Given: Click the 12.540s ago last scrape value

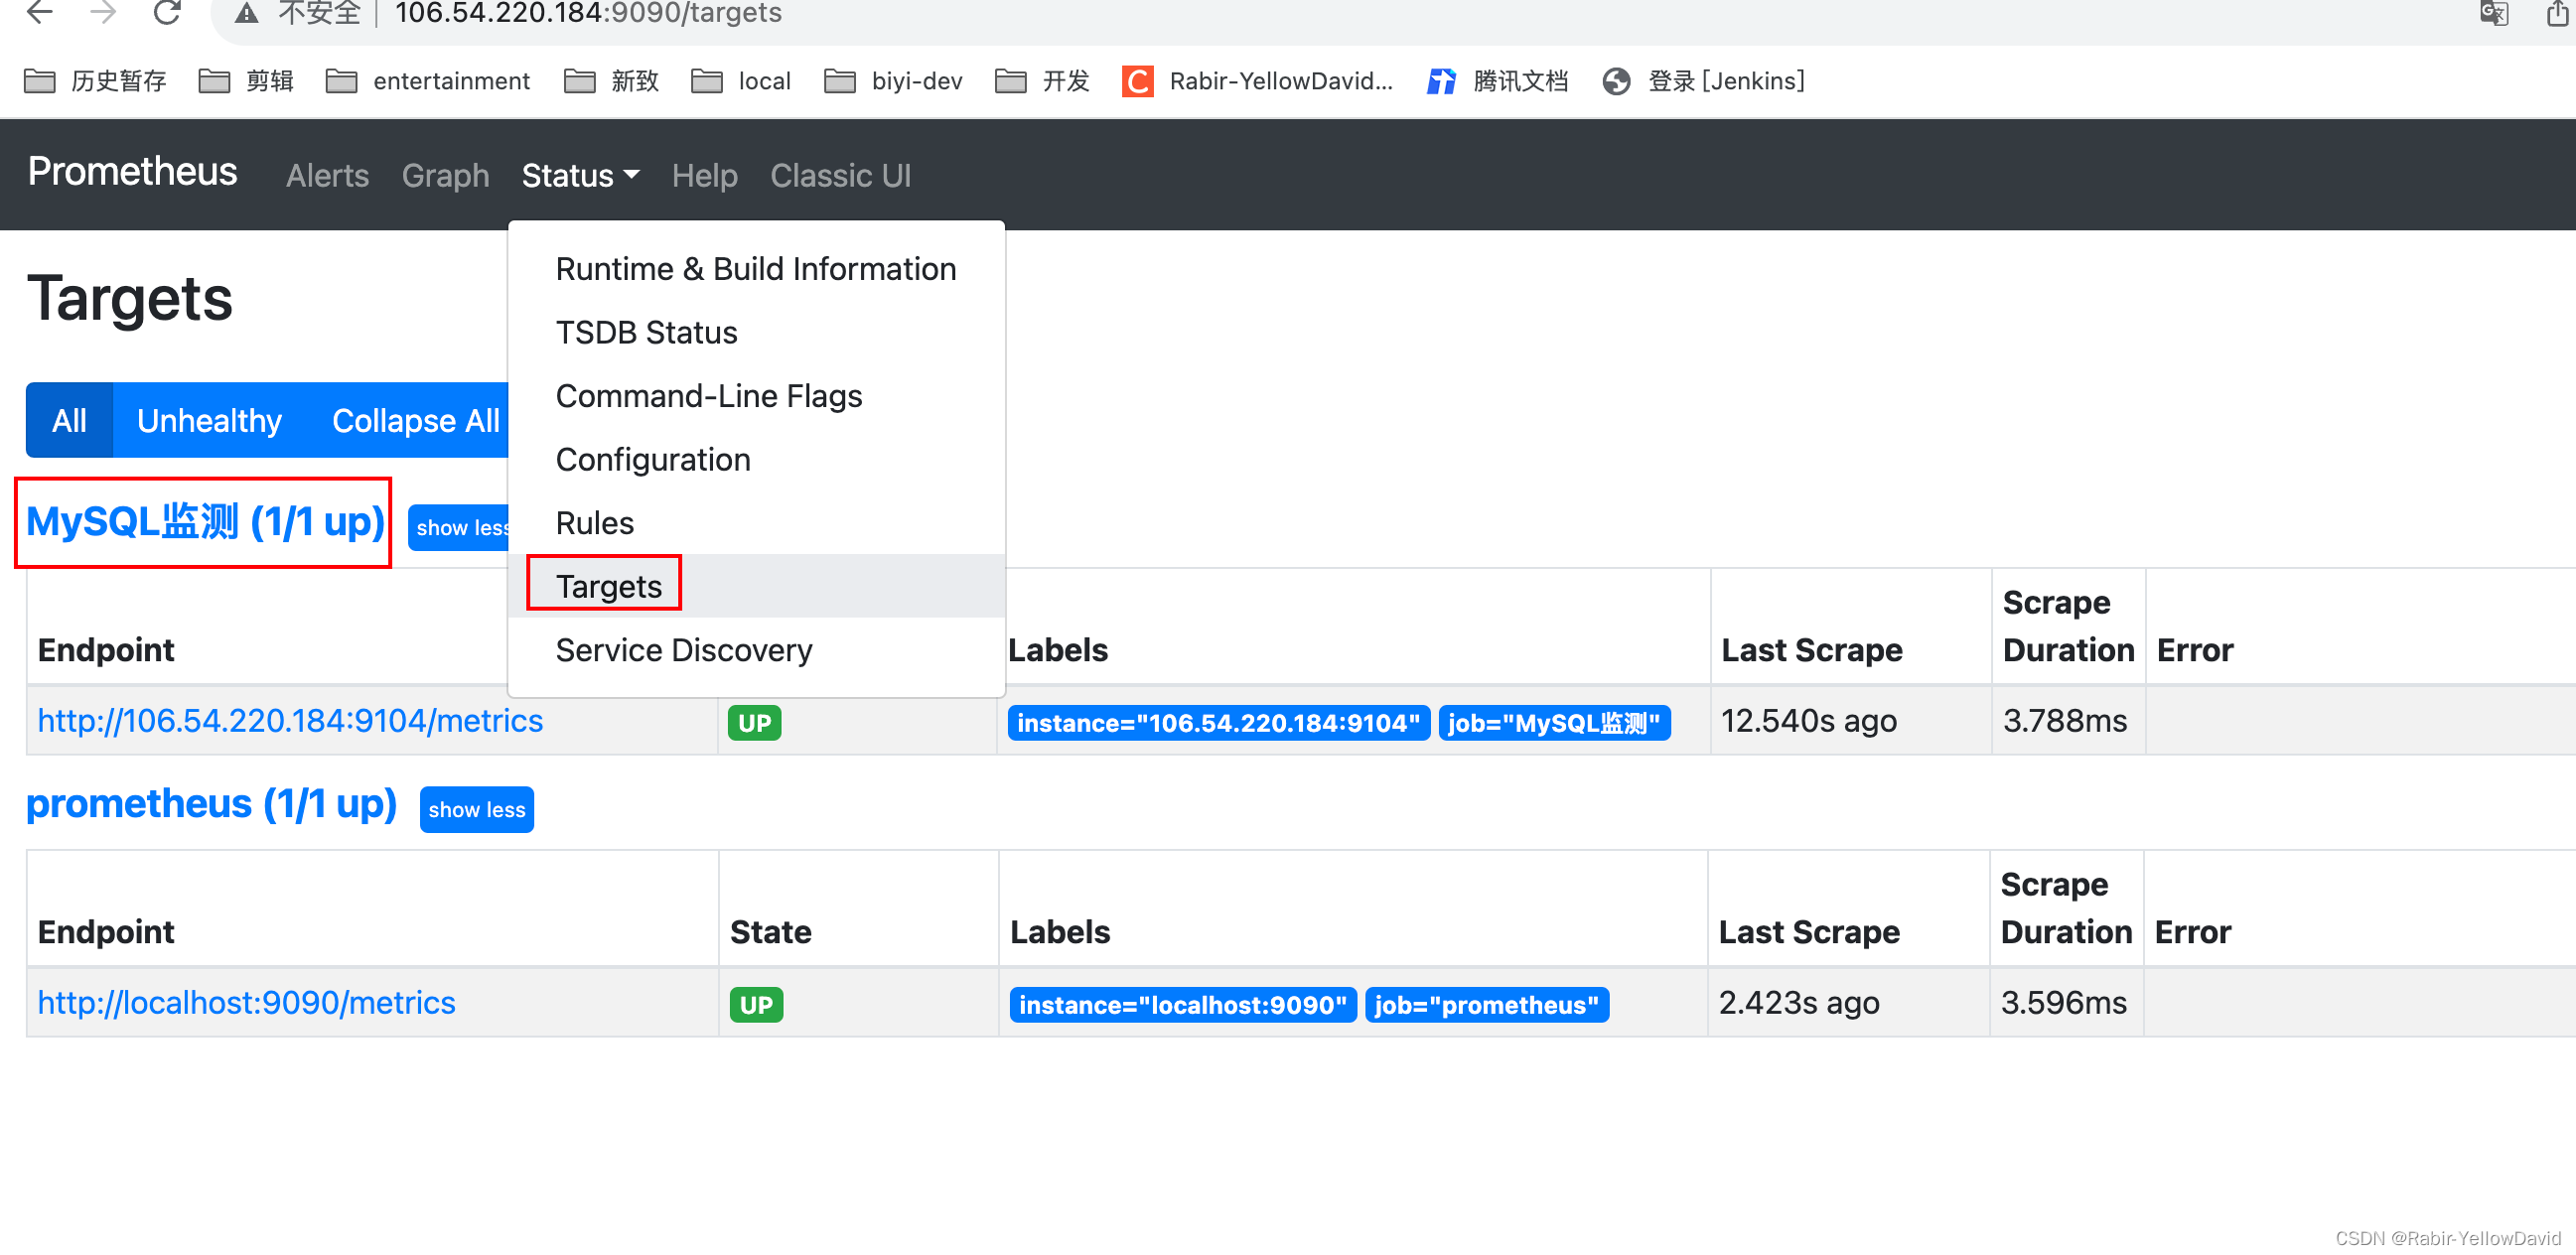Looking at the screenshot, I should coord(1808,721).
